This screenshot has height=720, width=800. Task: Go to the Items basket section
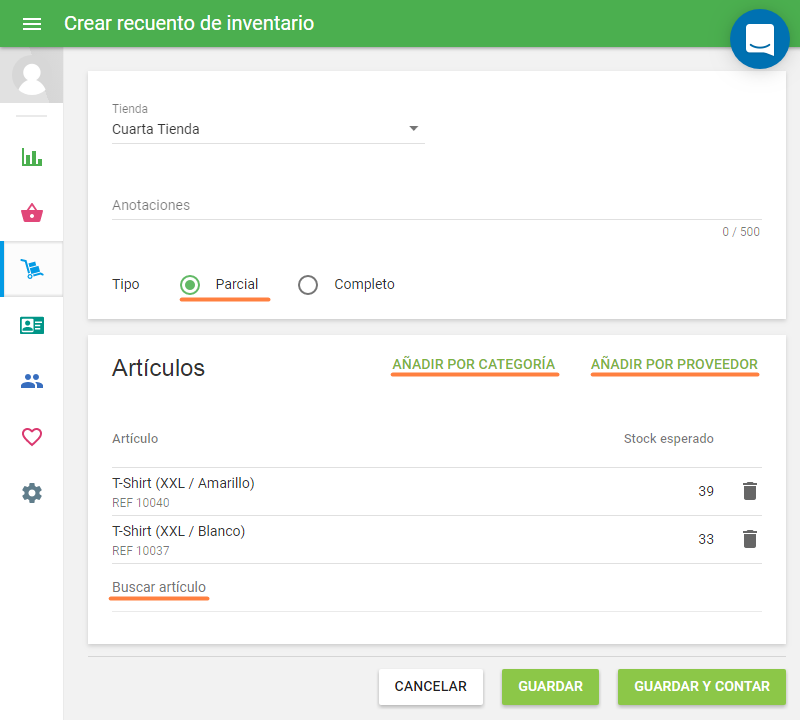pyautogui.click(x=32, y=213)
